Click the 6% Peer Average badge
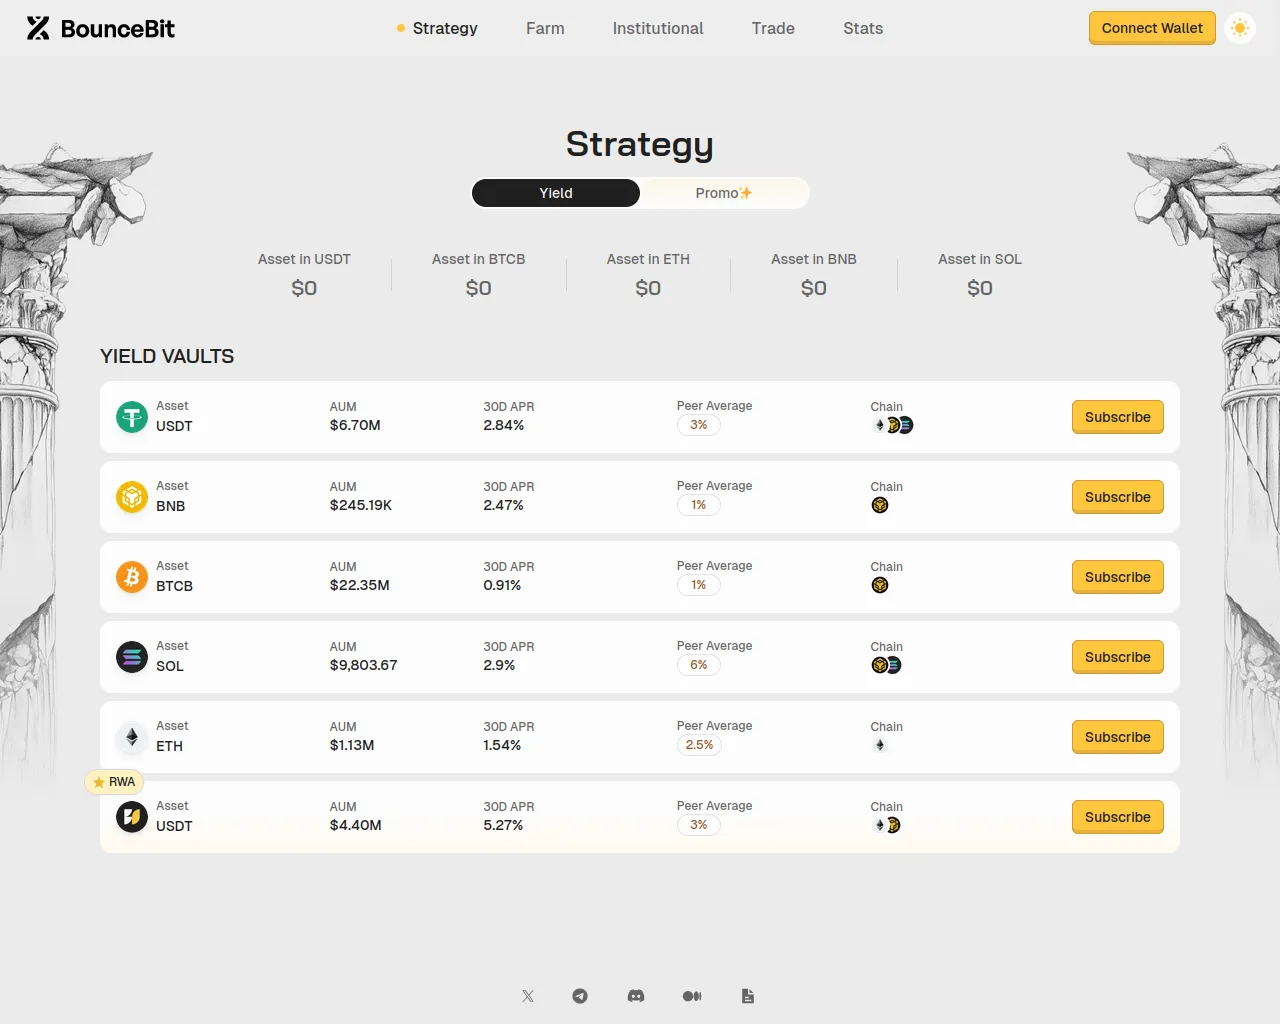1280x1024 pixels. click(x=699, y=665)
